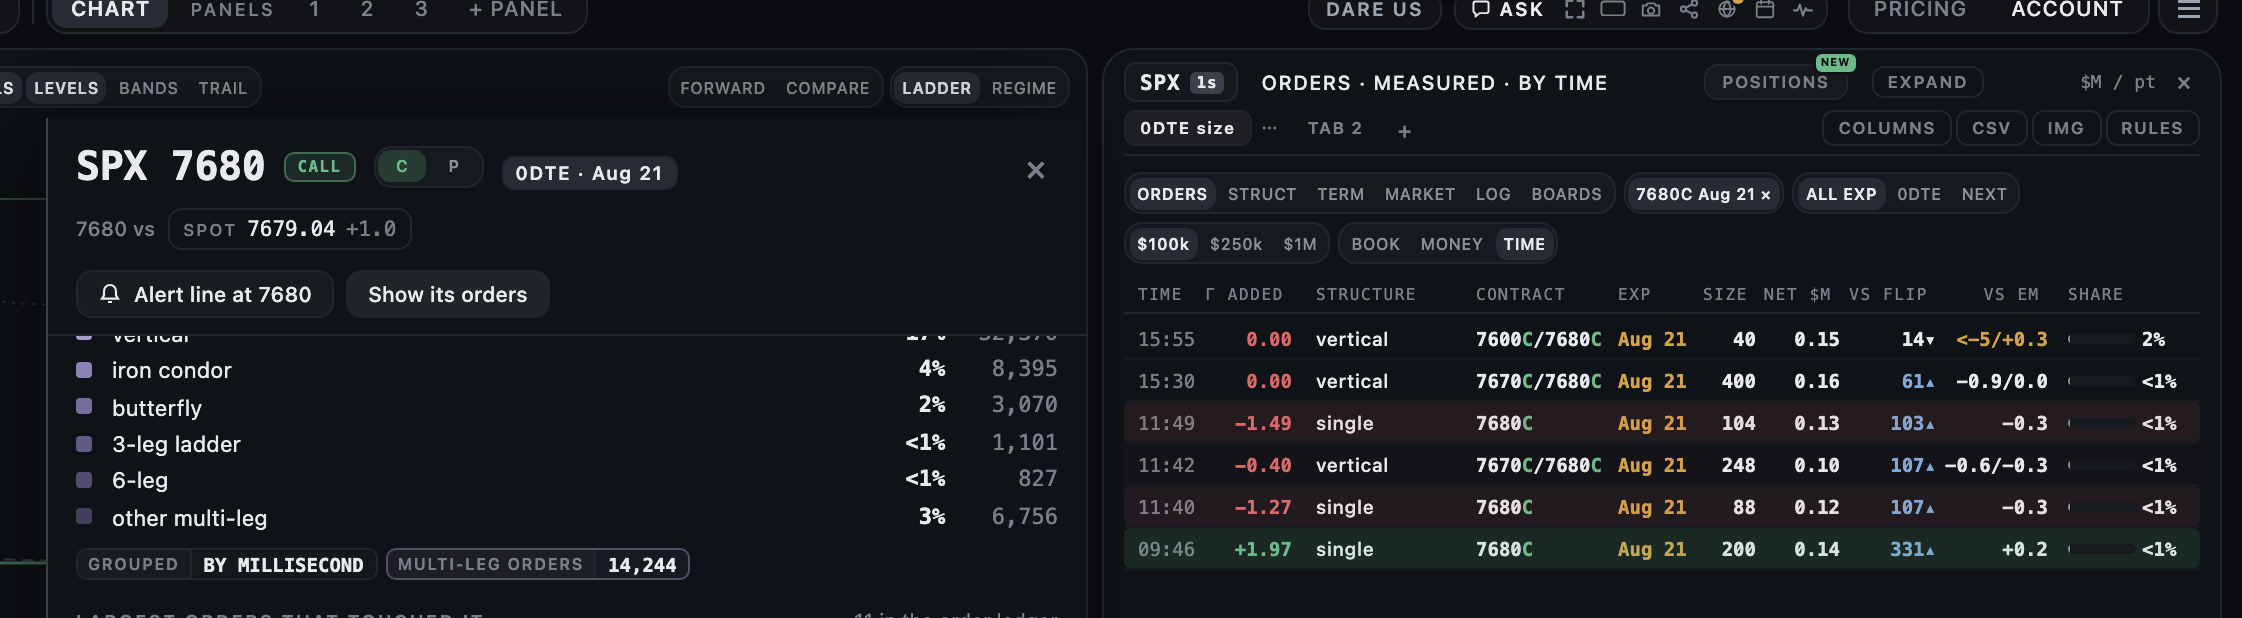Sort orders by BOOK
This screenshot has width=2242, height=618.
pos(1376,244)
